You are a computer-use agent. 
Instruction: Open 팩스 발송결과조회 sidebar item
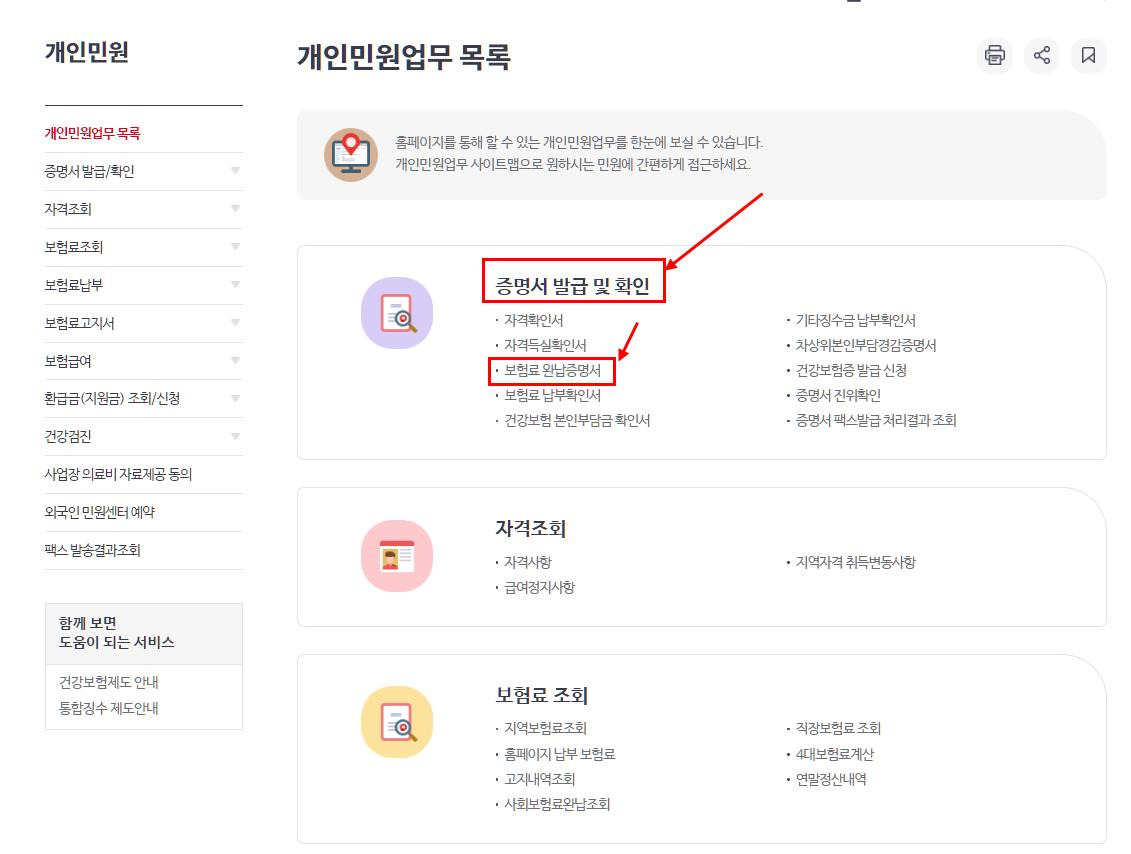(x=92, y=550)
